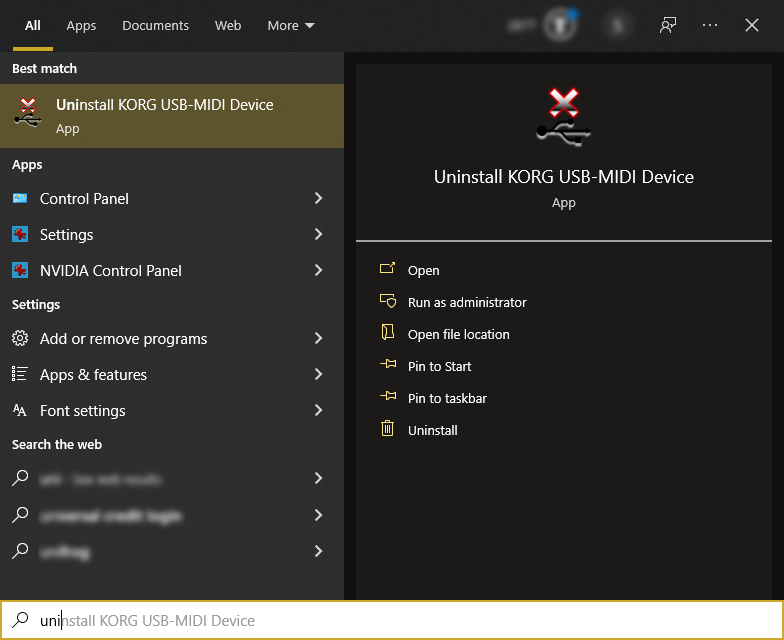Expand Apps & features arrow
784x640 pixels.
(318, 374)
